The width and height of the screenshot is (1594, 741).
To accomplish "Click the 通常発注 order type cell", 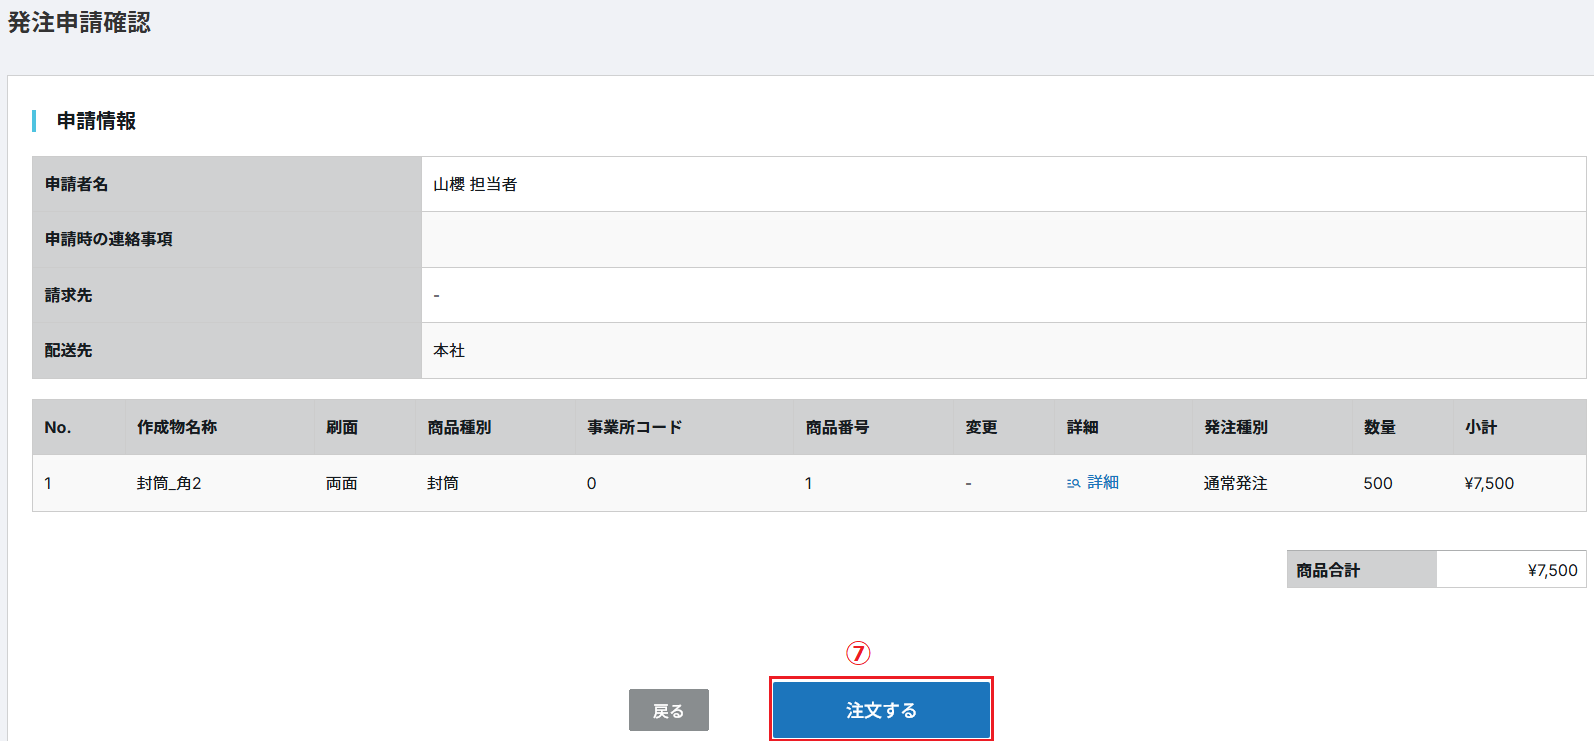I will coord(1236,483).
